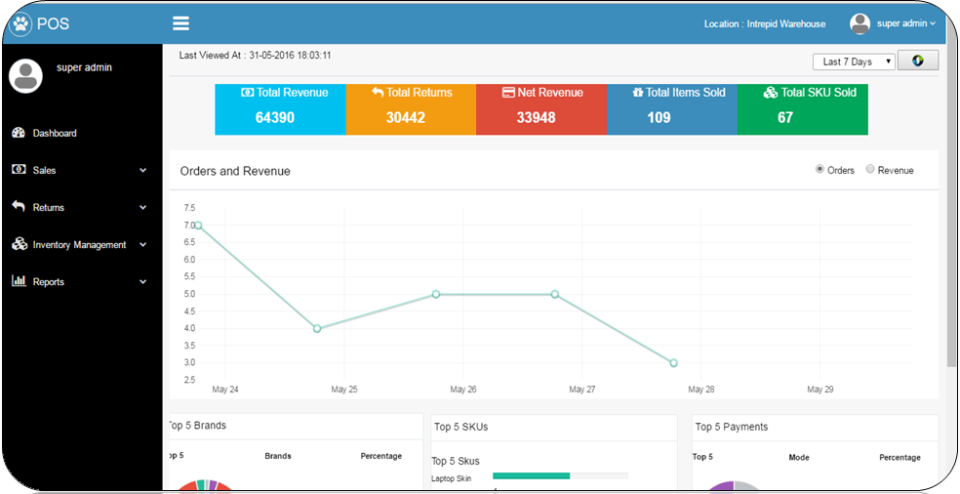960x494 pixels.
Task: Click the Total Items Sold 109 tile
Action: point(672,109)
